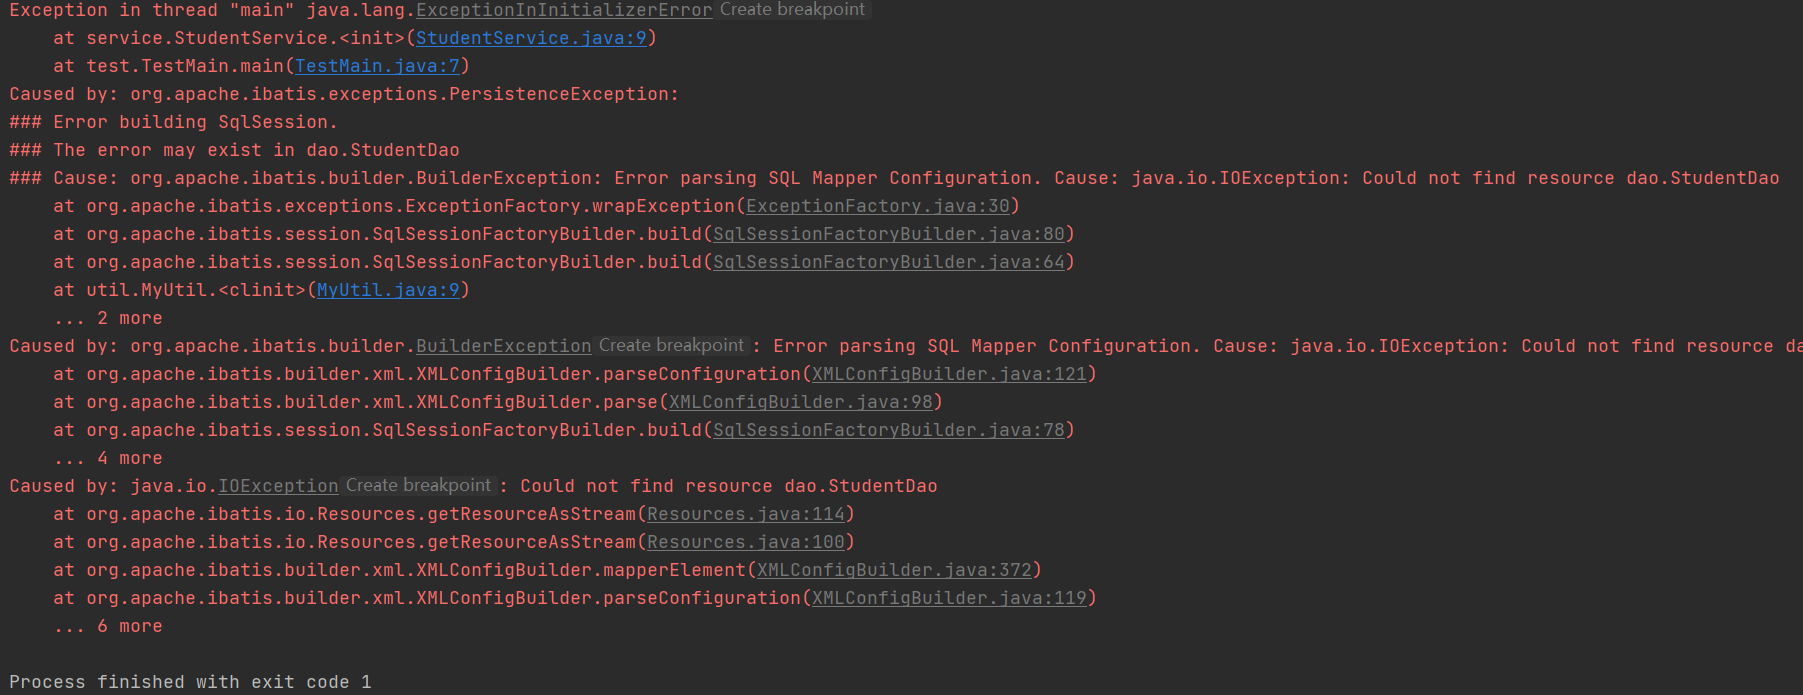The width and height of the screenshot is (1803, 695).
Task: Open the StudentService.java:9 link
Action: click(531, 38)
